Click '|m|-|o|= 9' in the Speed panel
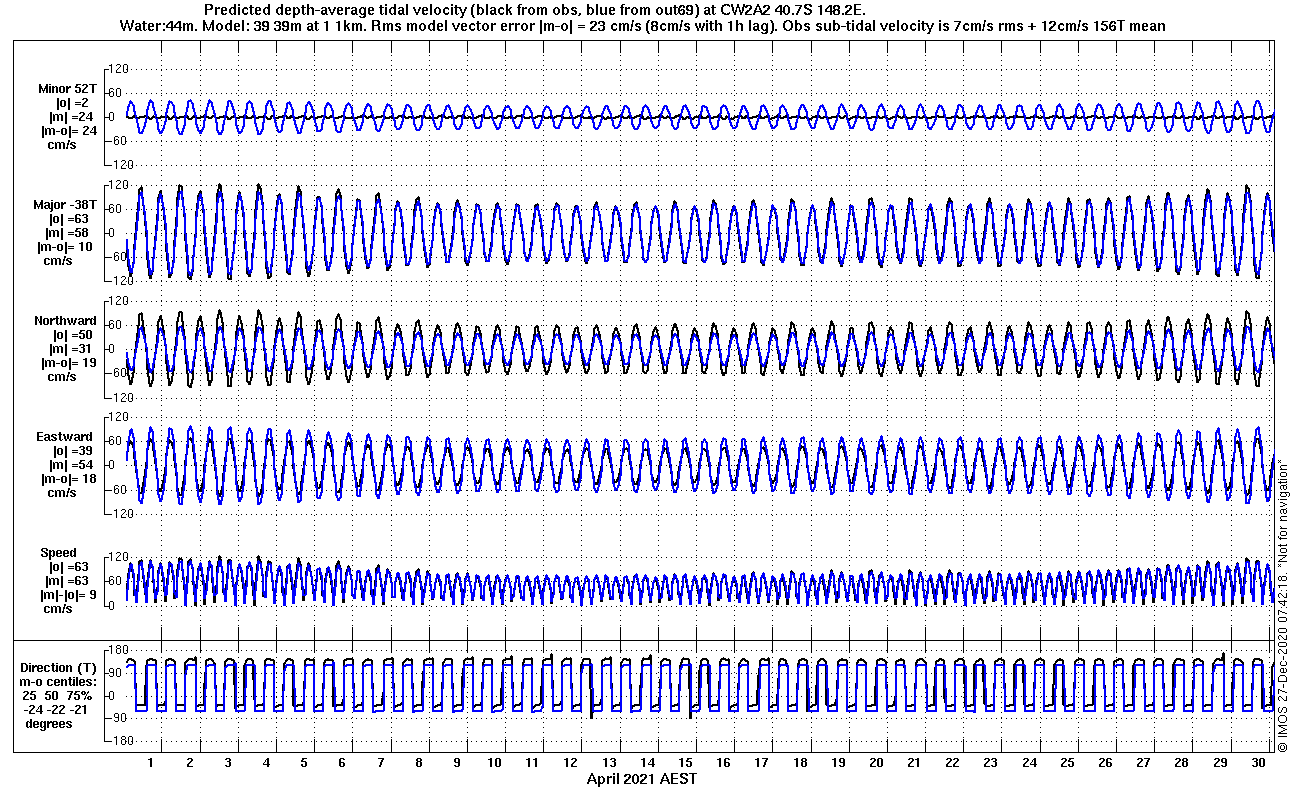 tap(67, 595)
